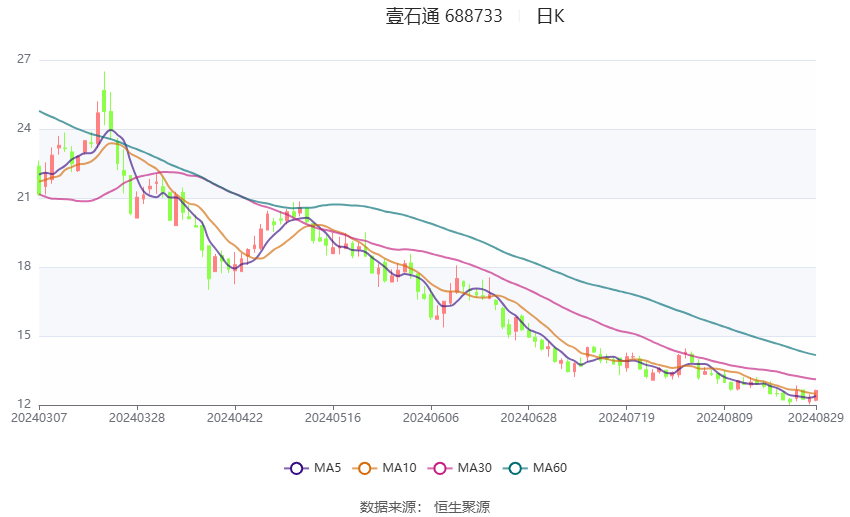Image resolution: width=850 pixels, height=517 pixels.
Task: Select the 20240516 x-axis date
Action: pos(333,417)
